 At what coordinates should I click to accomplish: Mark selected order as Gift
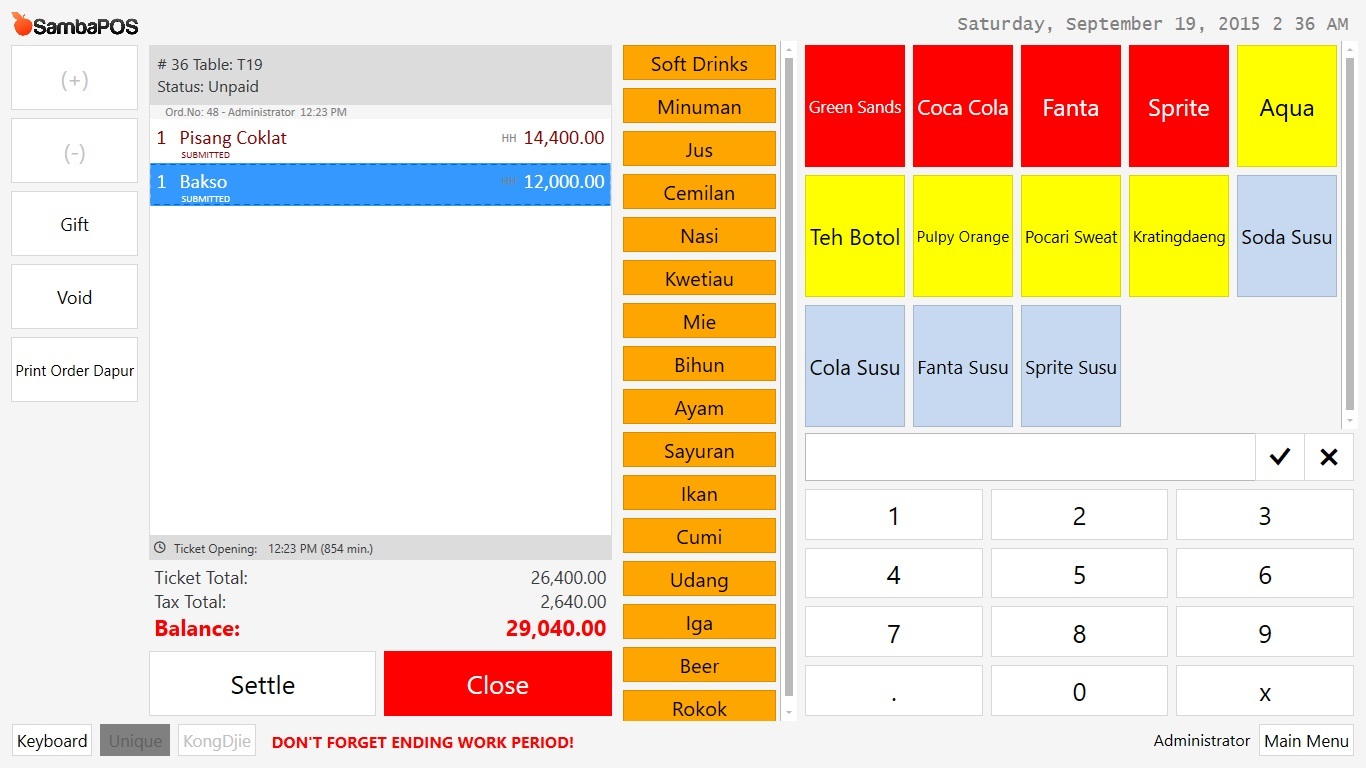[74, 224]
